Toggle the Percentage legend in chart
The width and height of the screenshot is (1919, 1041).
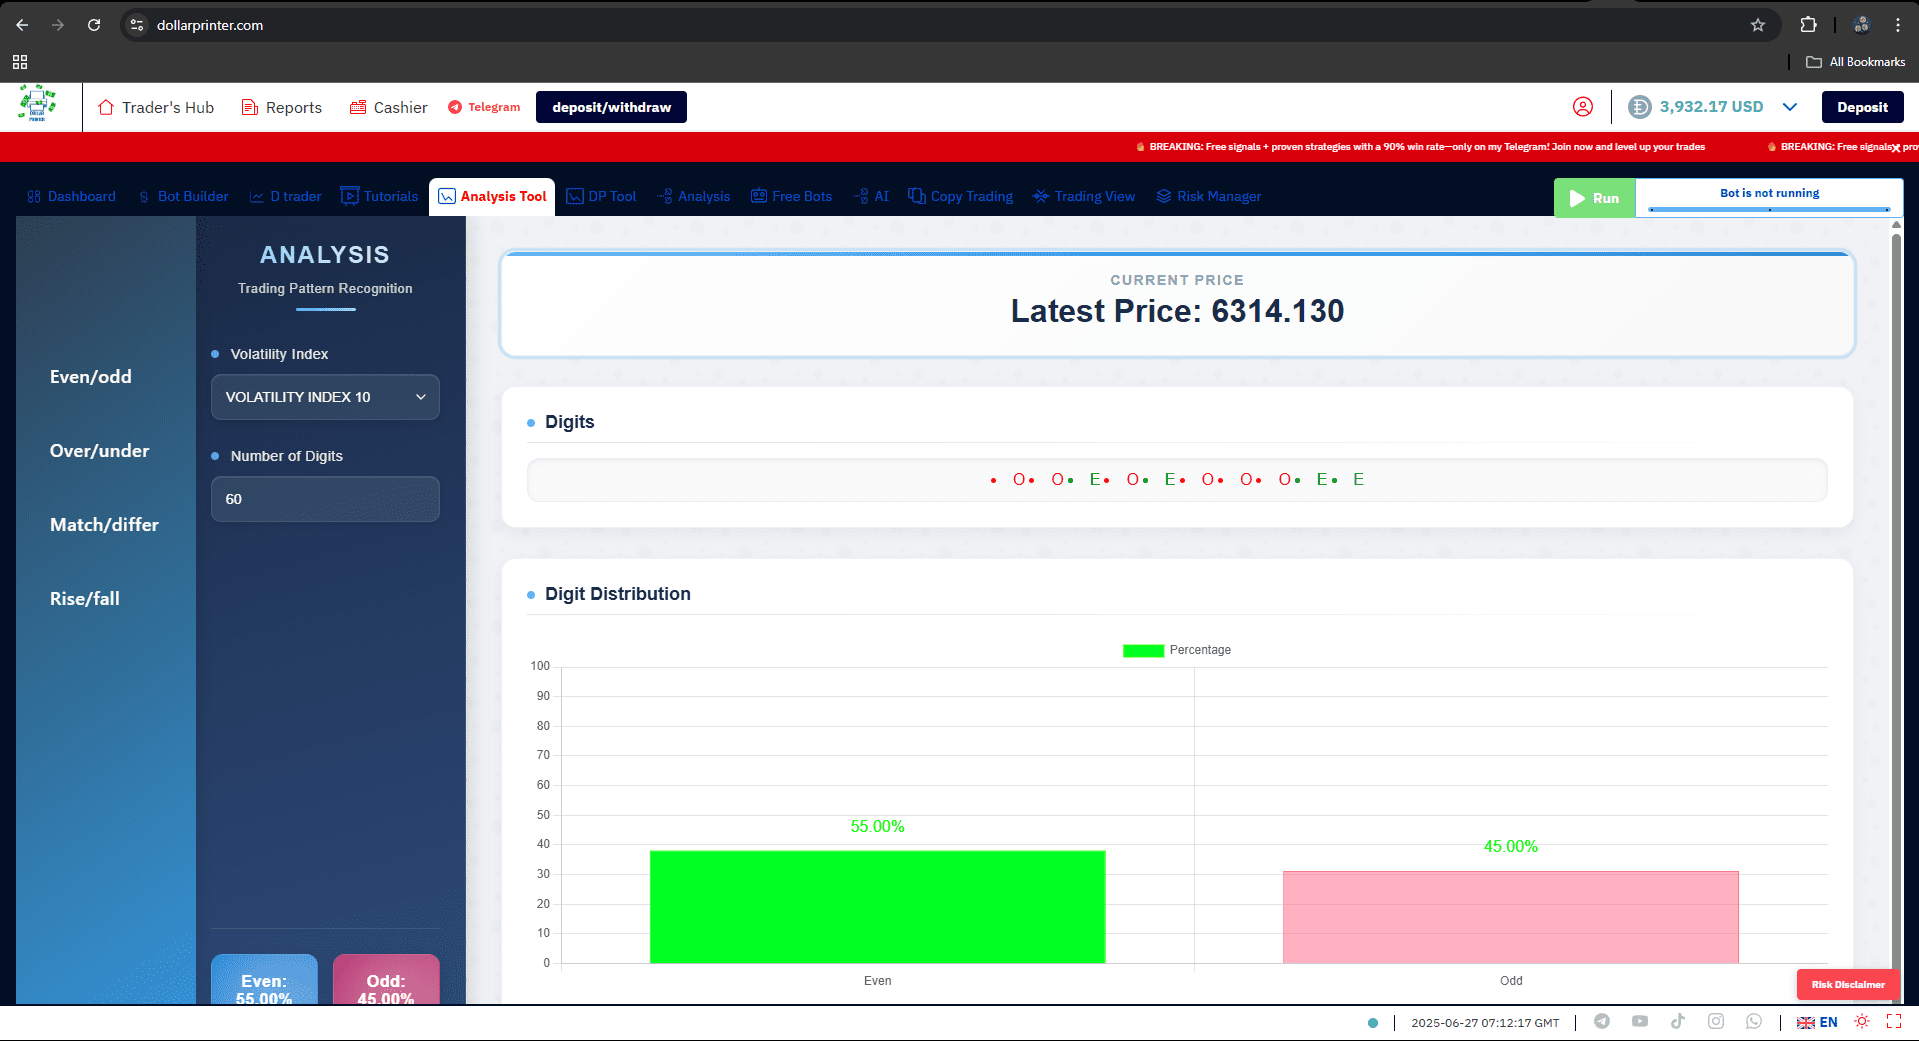coord(1177,650)
